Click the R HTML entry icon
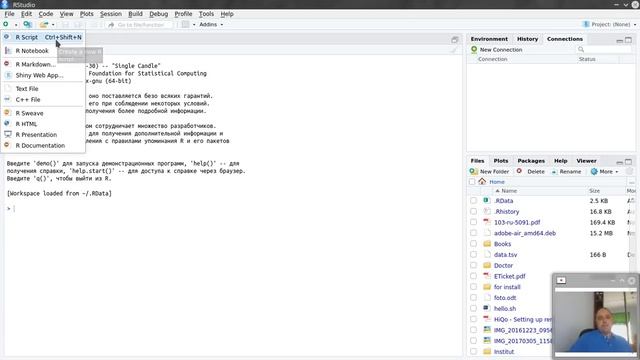The image size is (640, 360). click(7, 123)
